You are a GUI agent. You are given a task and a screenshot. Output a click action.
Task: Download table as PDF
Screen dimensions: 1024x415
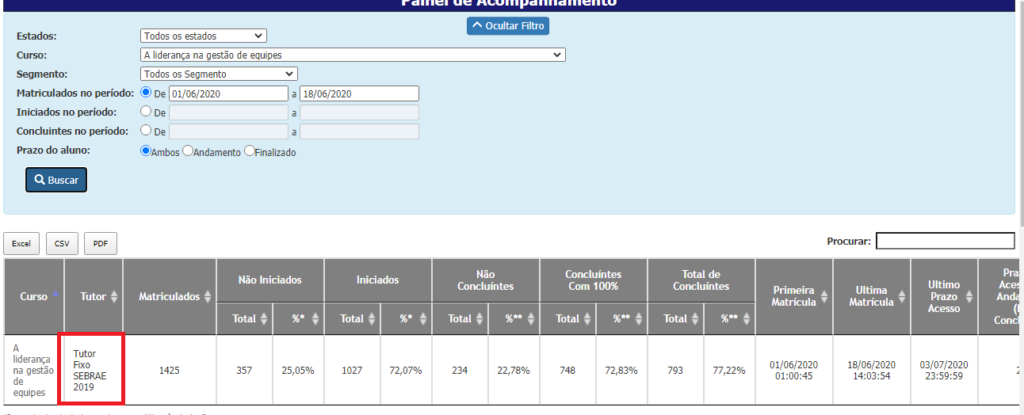point(101,243)
